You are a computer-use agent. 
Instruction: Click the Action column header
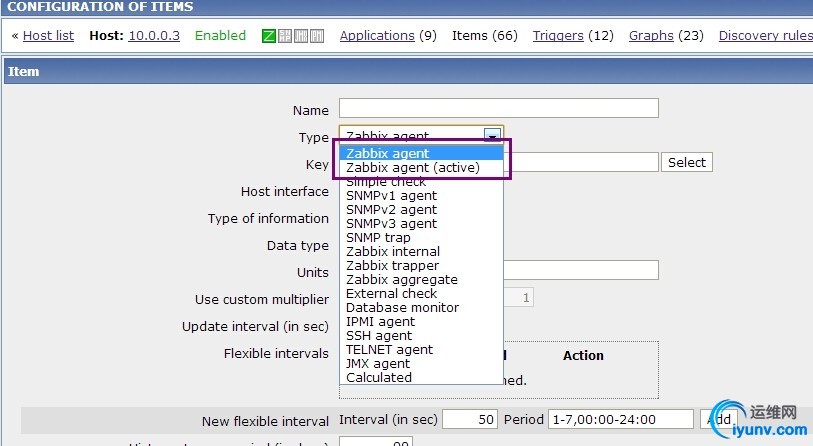(583, 356)
